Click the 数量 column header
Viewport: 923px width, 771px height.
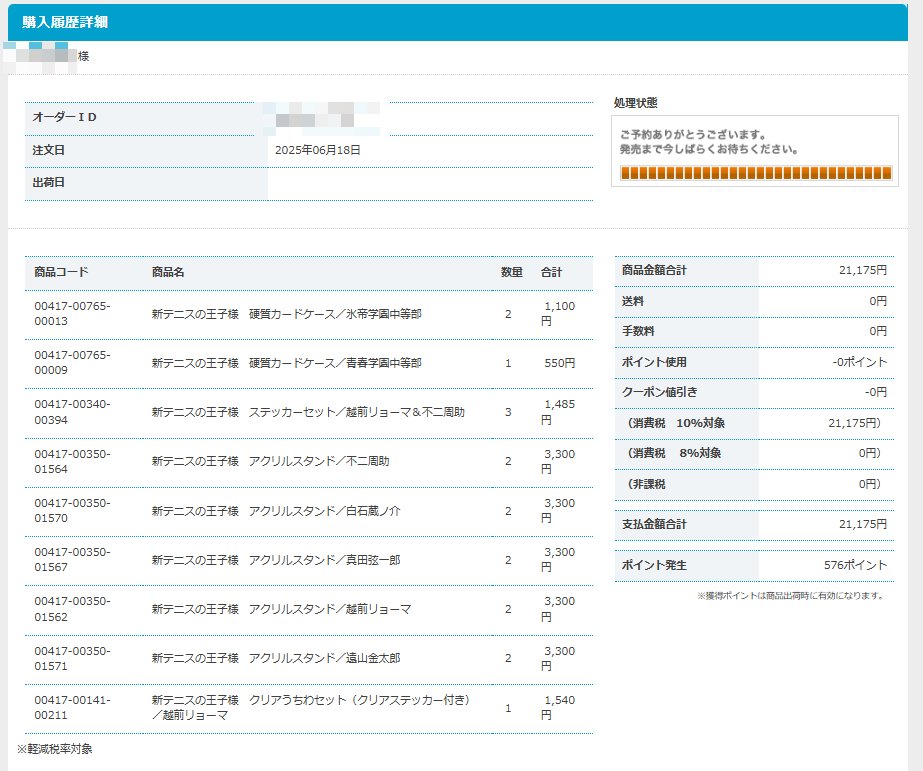(512, 272)
